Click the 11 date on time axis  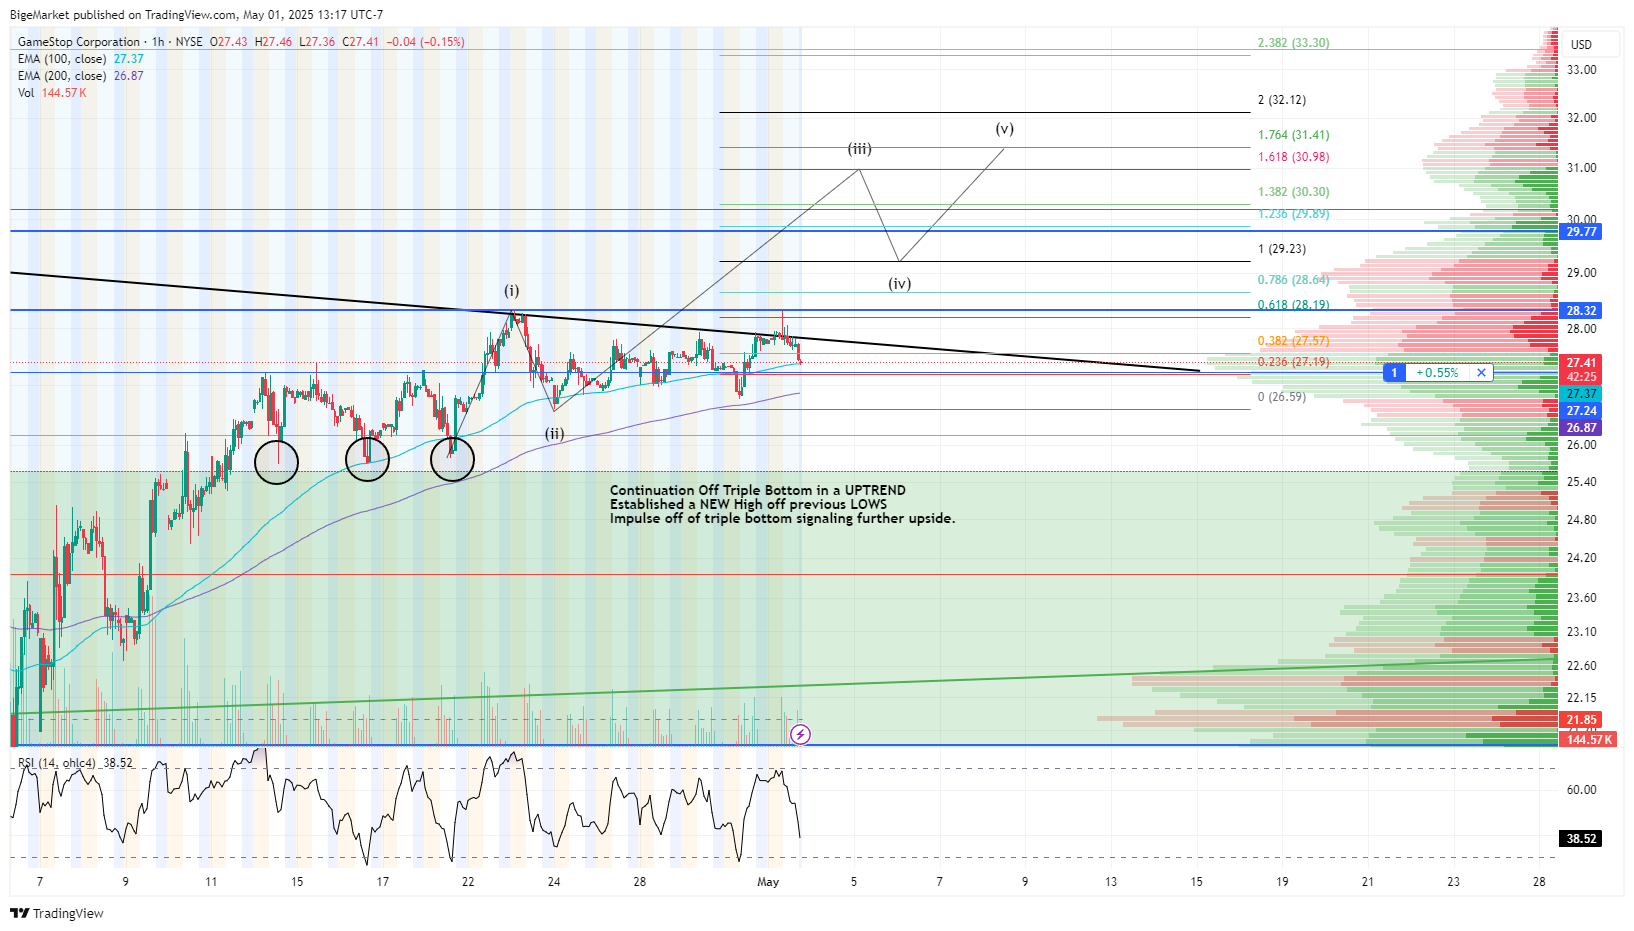211,882
